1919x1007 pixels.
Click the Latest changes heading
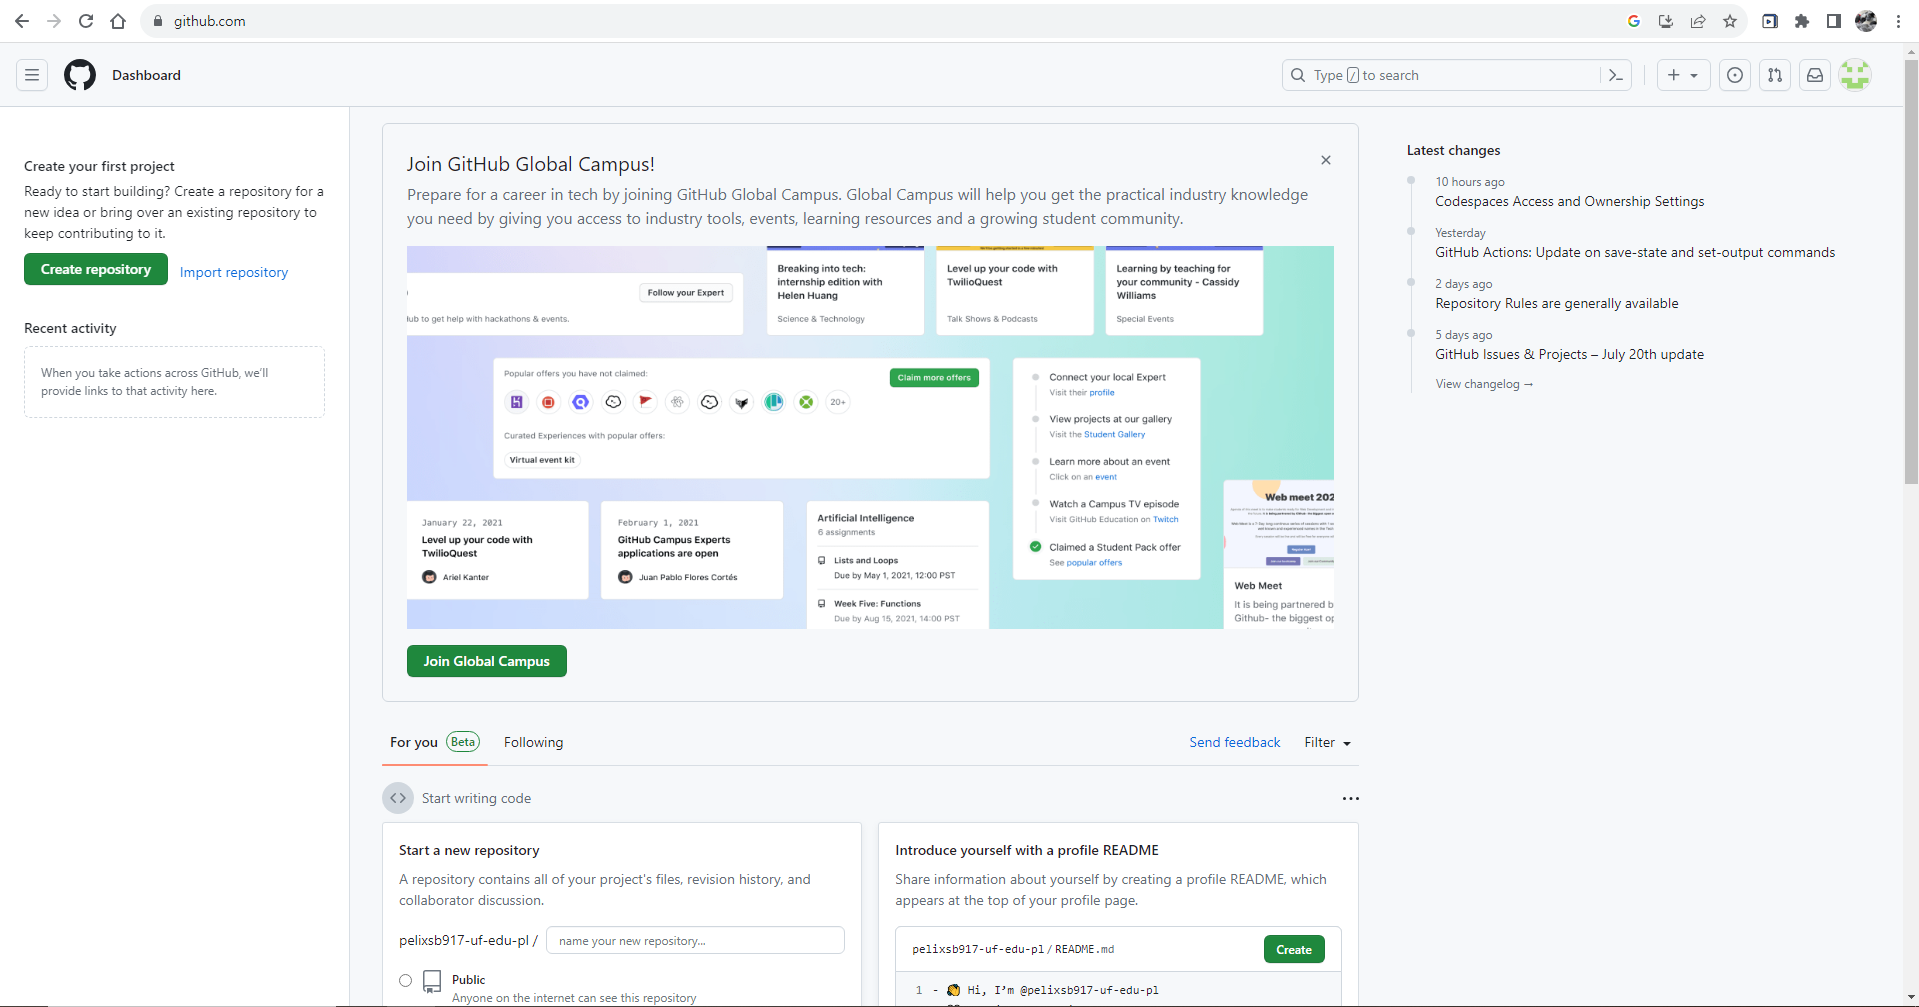[x=1453, y=150]
